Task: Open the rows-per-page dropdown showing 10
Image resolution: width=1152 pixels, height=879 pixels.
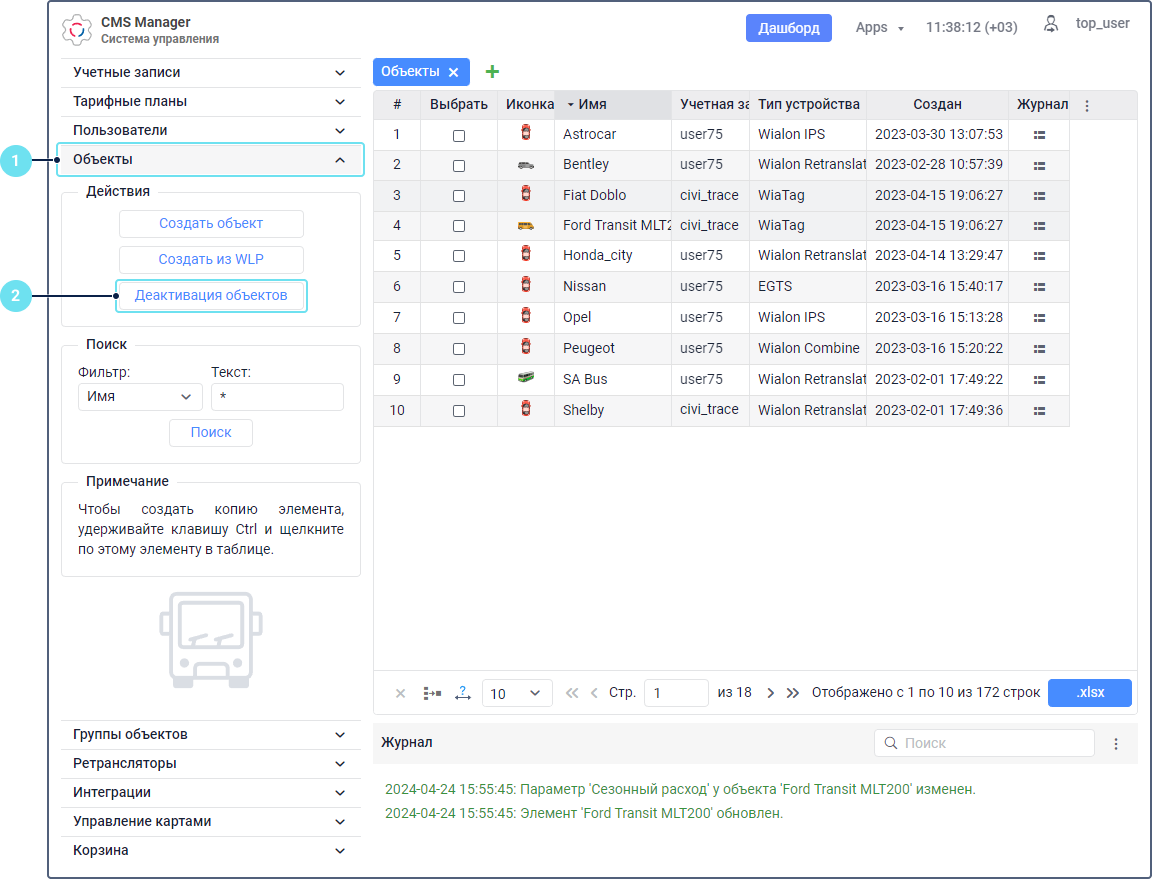Action: point(516,693)
